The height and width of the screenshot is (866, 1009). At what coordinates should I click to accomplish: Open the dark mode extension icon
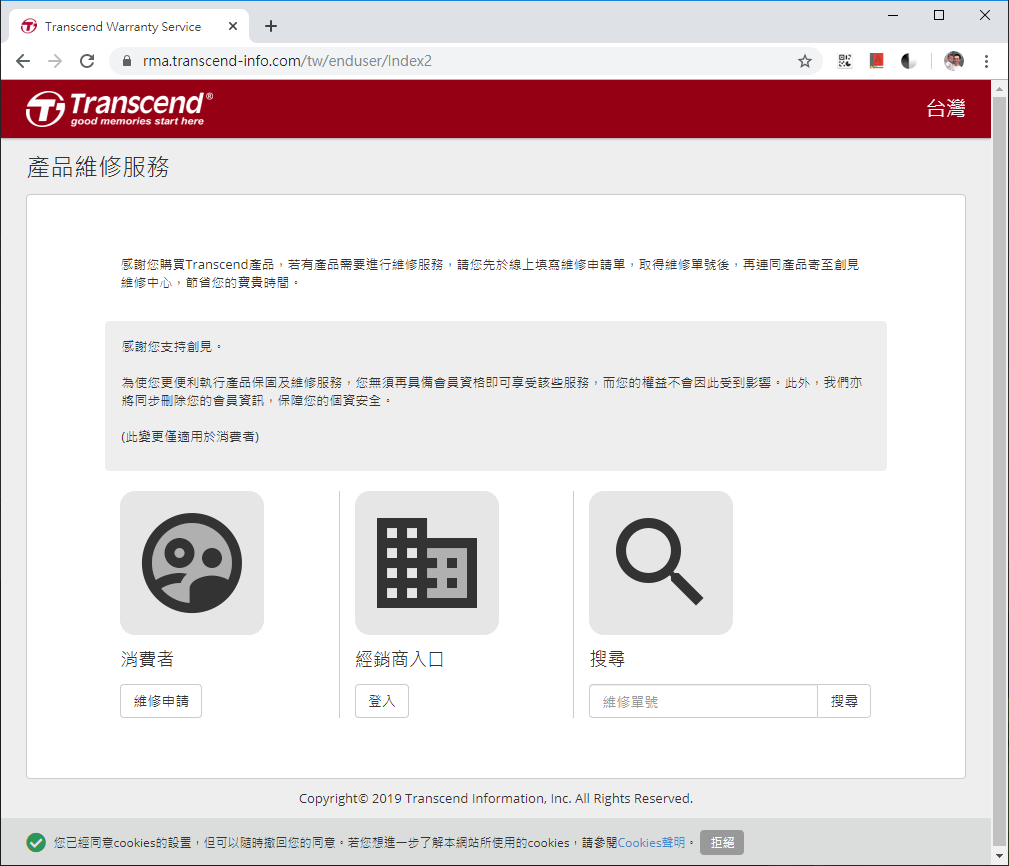tap(908, 61)
